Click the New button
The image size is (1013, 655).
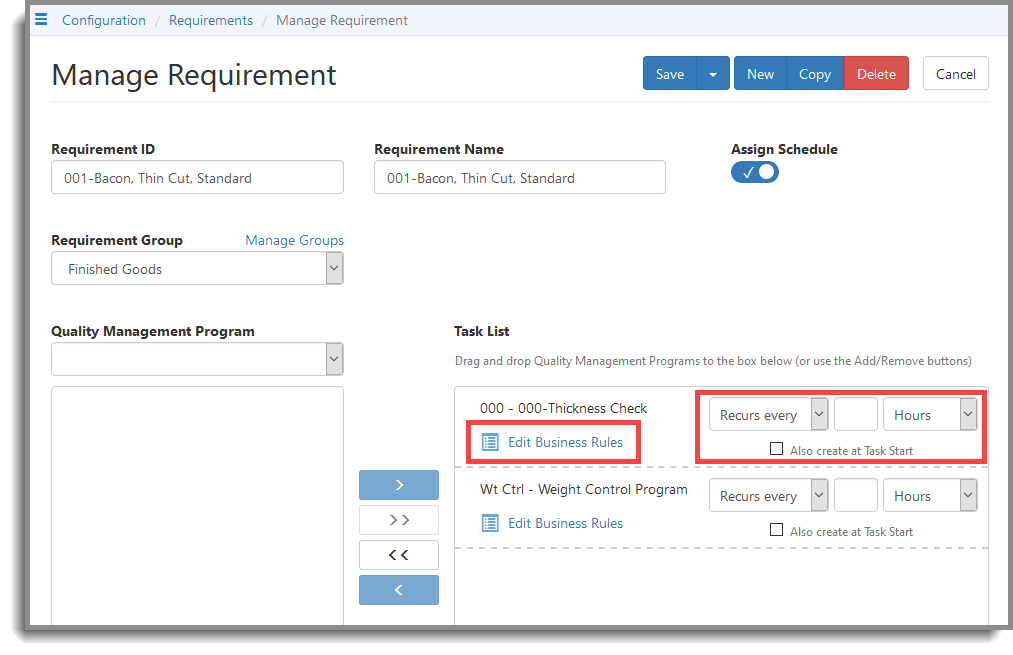coord(760,74)
